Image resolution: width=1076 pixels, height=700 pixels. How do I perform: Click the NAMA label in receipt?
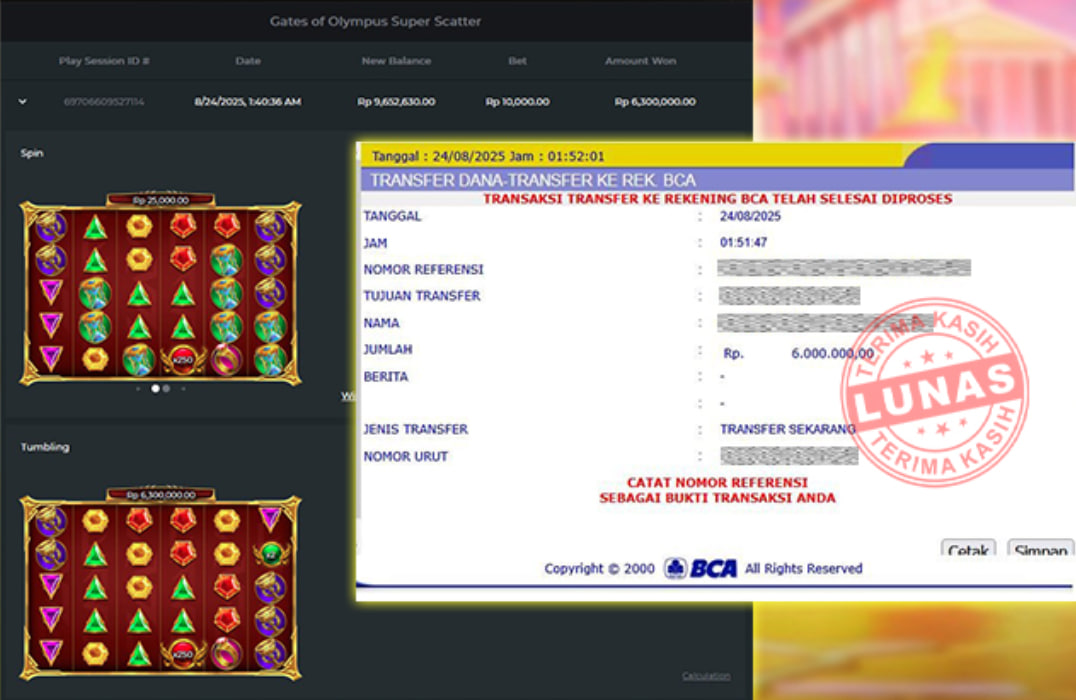(382, 323)
